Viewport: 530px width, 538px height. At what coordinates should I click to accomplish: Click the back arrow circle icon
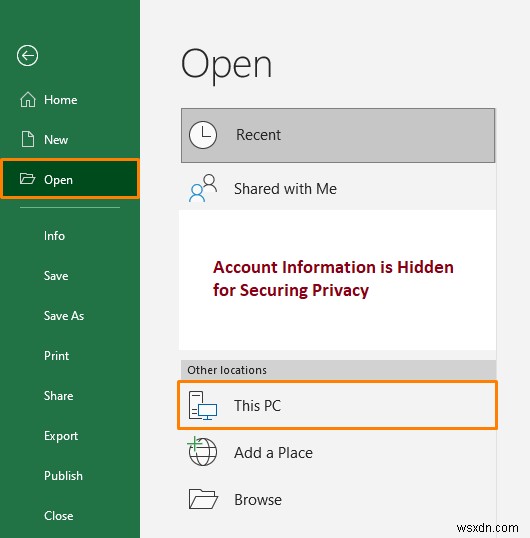(27, 55)
